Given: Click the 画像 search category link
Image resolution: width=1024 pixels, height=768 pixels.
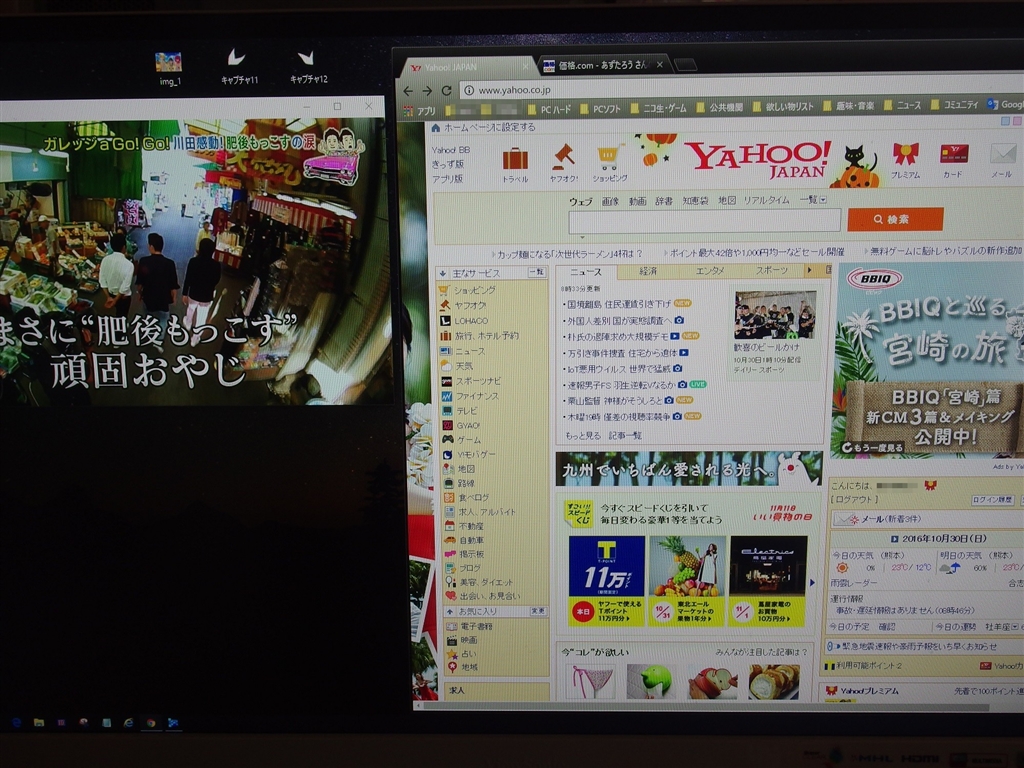Looking at the screenshot, I should pyautogui.click(x=610, y=201).
